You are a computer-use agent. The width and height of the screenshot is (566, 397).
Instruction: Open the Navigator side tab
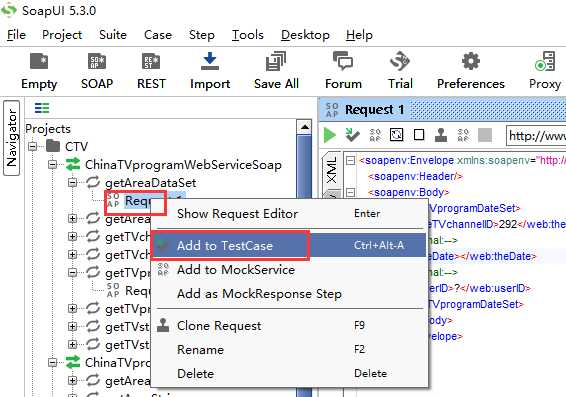12,138
